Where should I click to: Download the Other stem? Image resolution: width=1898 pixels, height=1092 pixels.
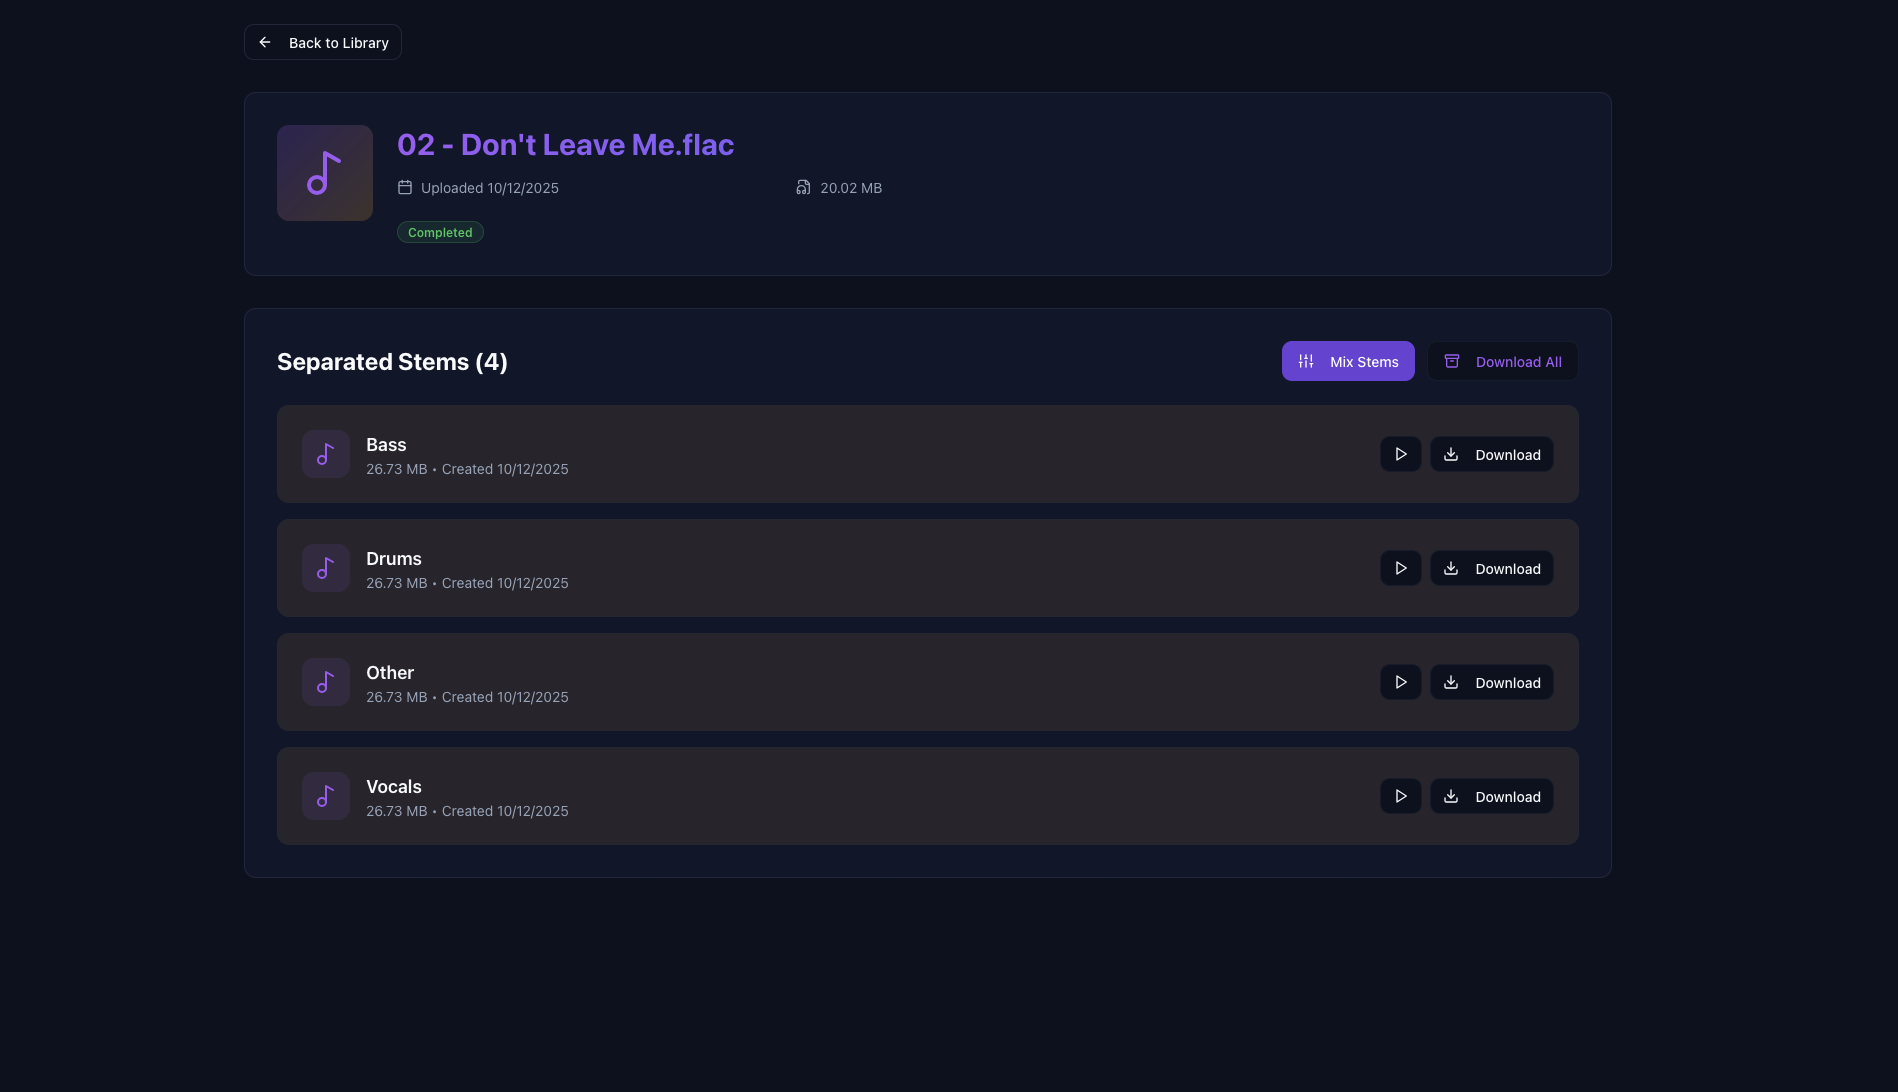pos(1491,682)
